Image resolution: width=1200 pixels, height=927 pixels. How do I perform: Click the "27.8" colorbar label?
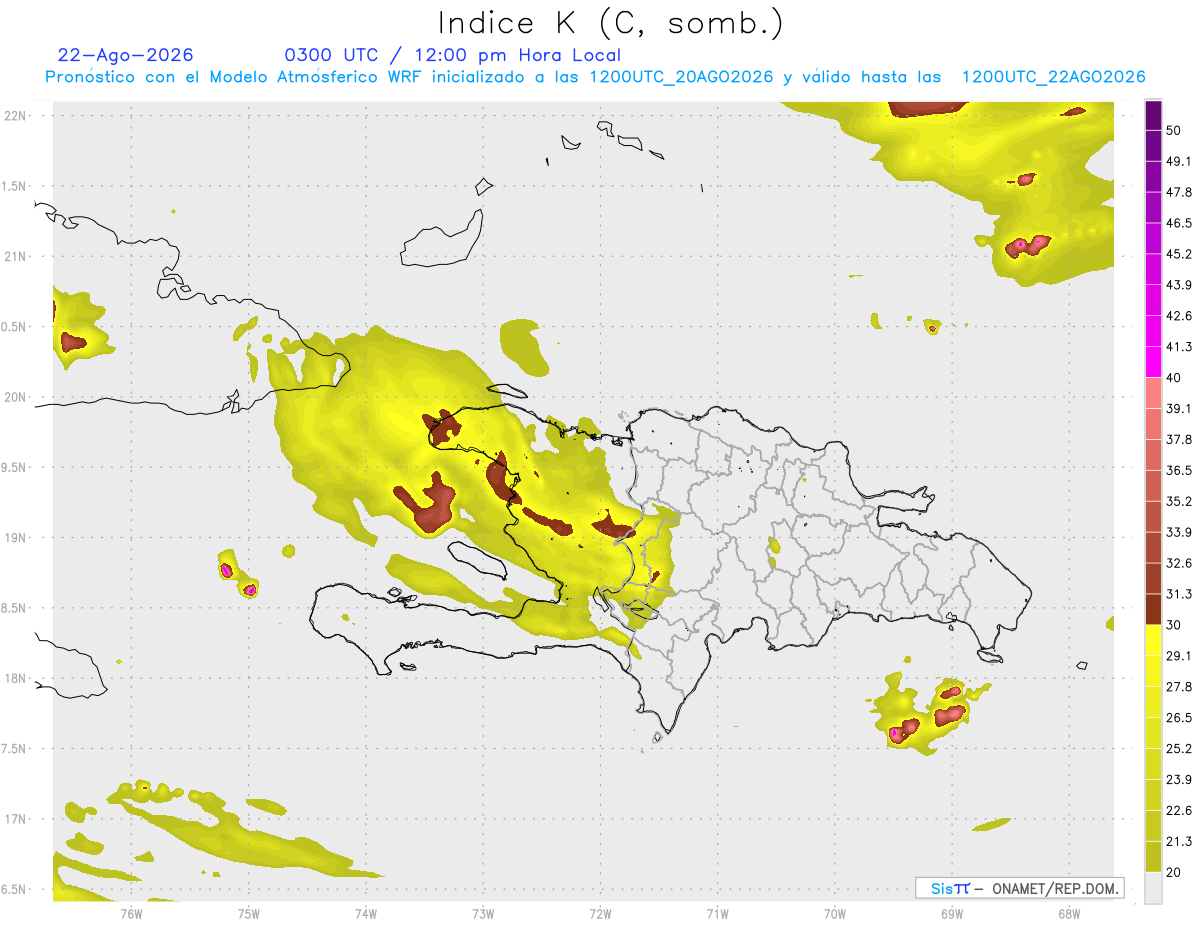point(1179,687)
